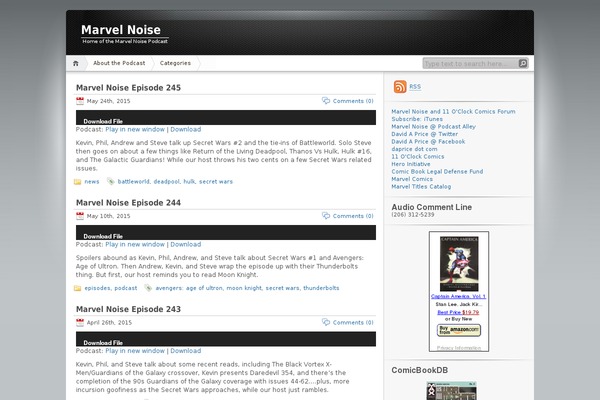The height and width of the screenshot is (400, 600).
Task: Click calendar icon beside May 24th, 2015
Action: tap(80, 101)
